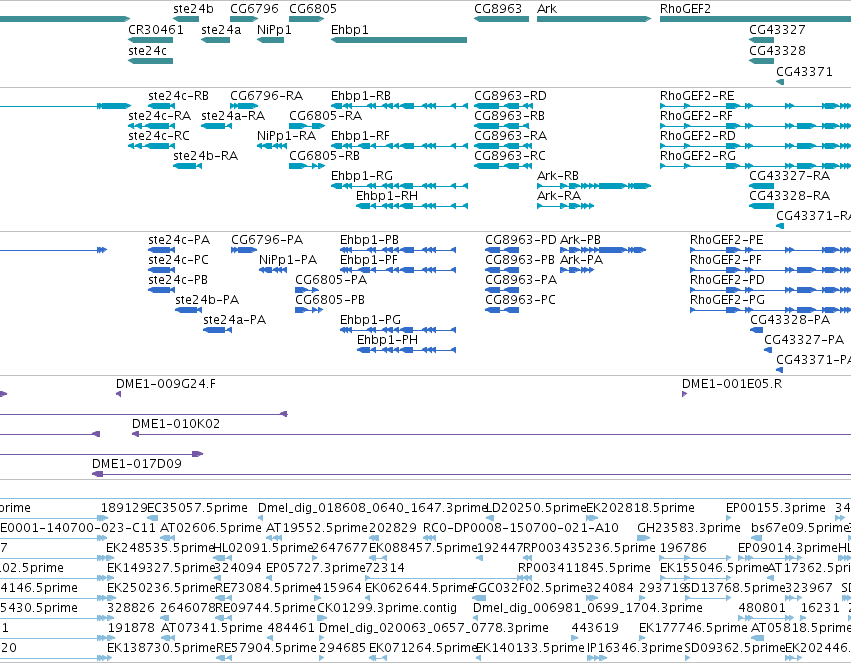Click the ste24c gene glyph
Image resolution: width=851 pixels, height=663 pixels.
[150, 61]
